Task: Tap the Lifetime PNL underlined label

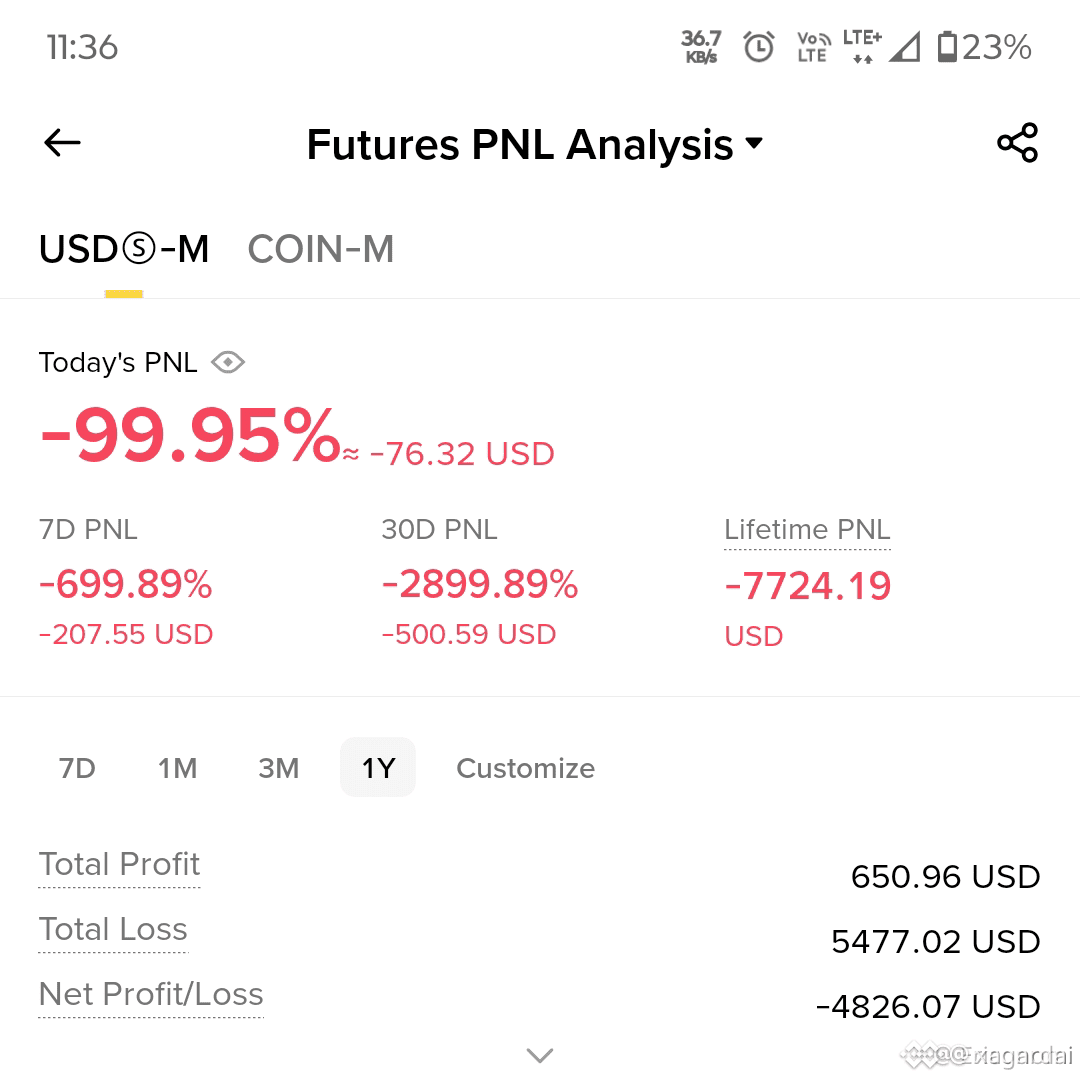Action: point(807,530)
